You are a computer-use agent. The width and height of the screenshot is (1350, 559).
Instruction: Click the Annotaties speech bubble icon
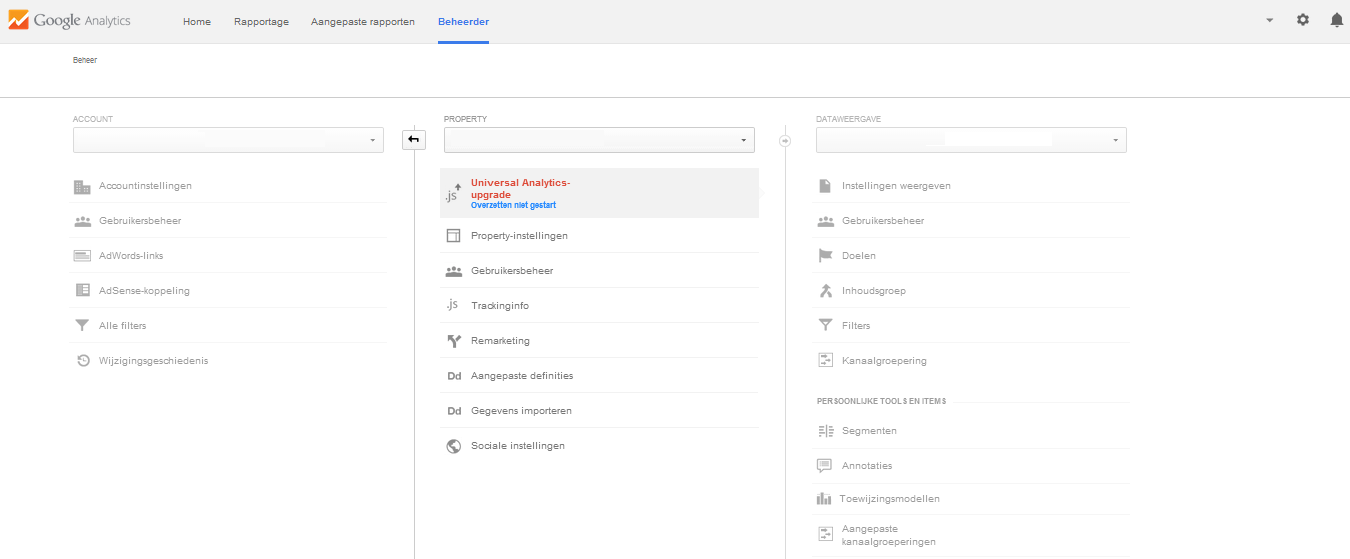pyautogui.click(x=825, y=466)
